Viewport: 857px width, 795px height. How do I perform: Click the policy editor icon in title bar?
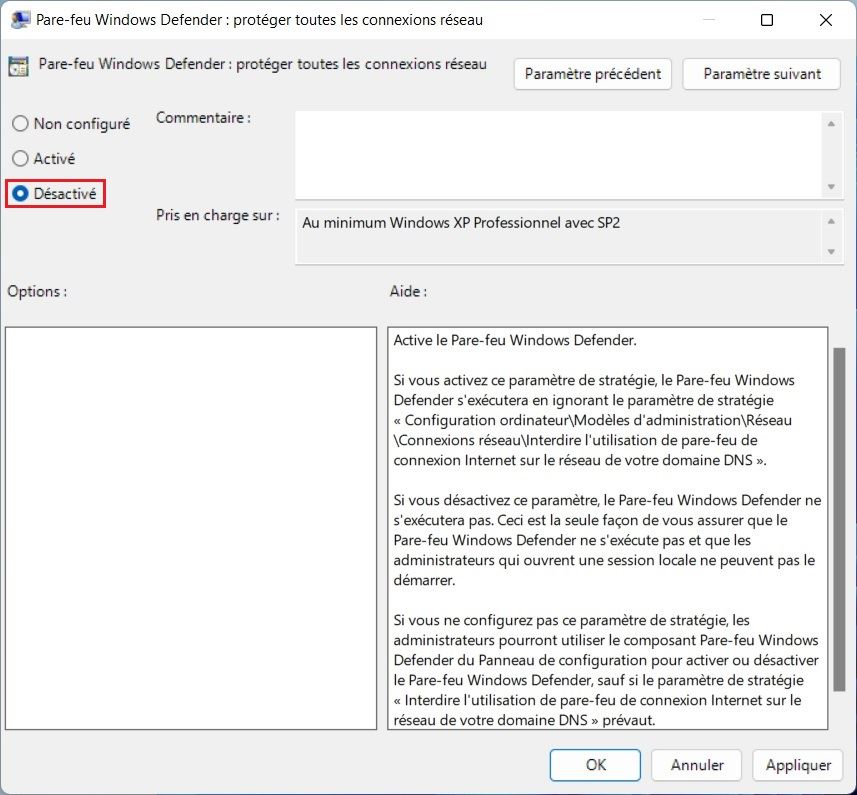tap(19, 20)
